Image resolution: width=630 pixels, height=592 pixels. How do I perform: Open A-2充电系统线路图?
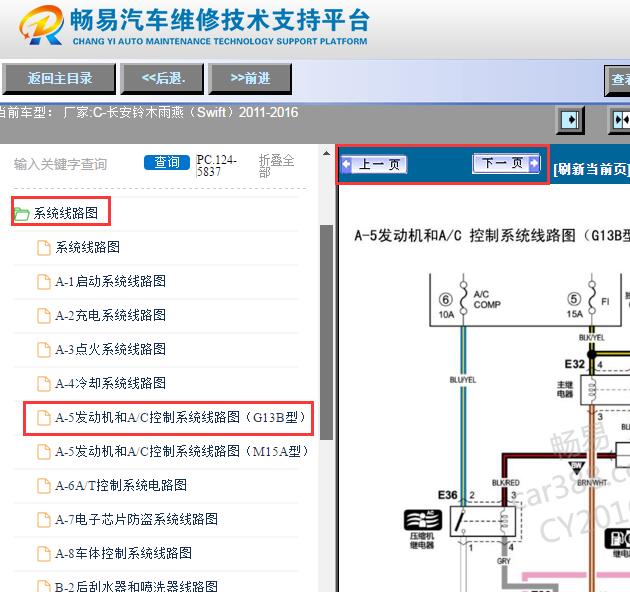110,315
